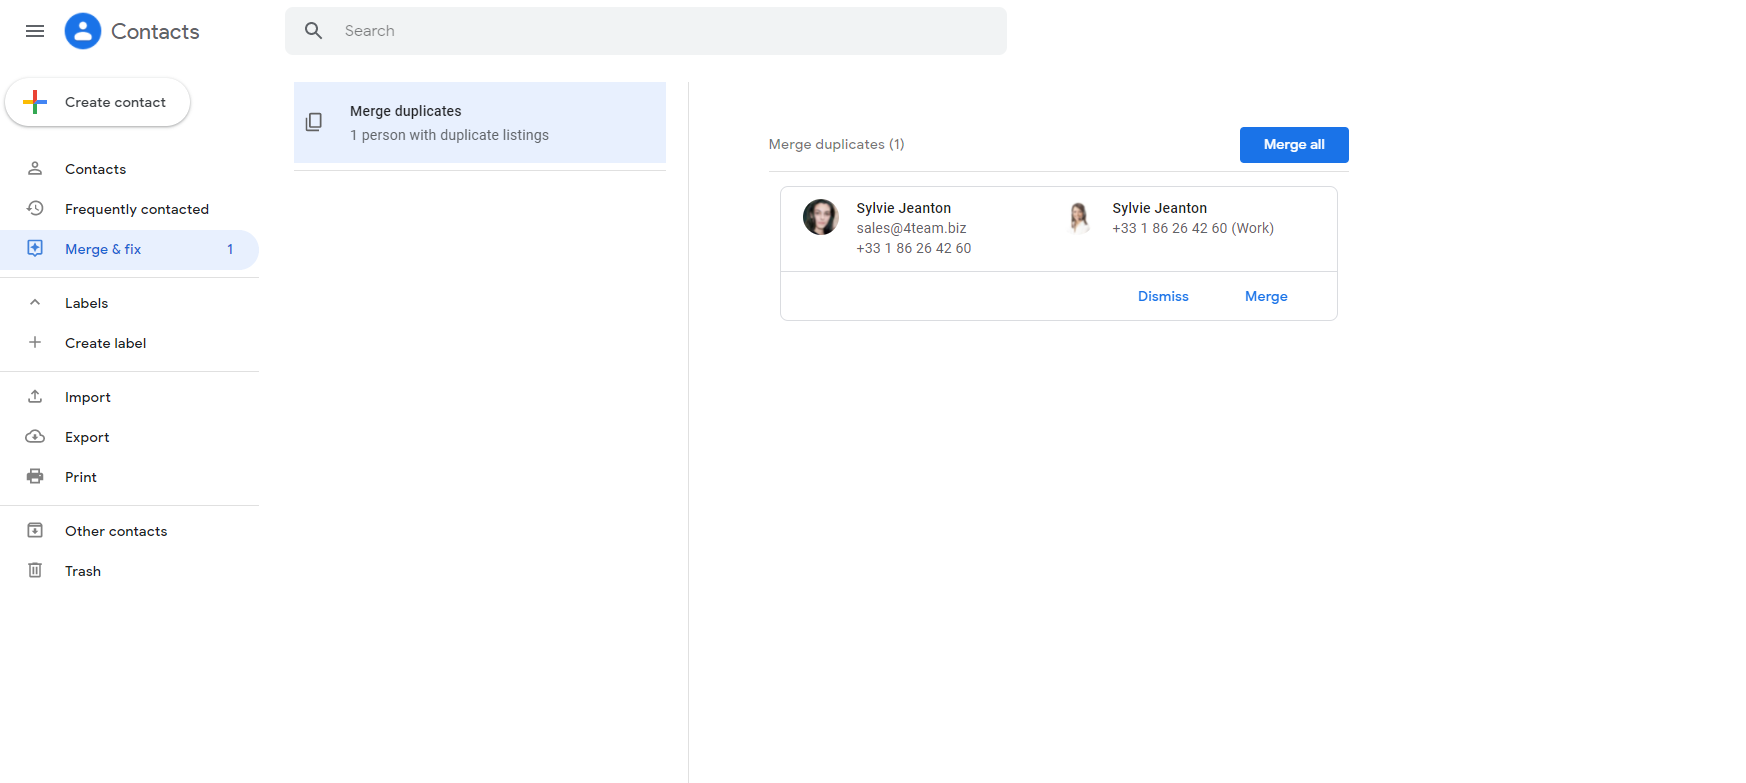Click the Import upload icon
This screenshot has width=1746, height=783.
coord(35,397)
